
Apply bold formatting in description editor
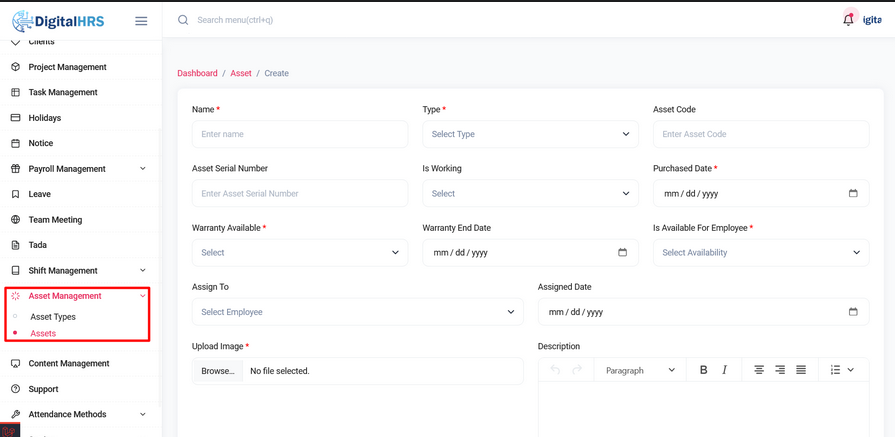click(703, 370)
